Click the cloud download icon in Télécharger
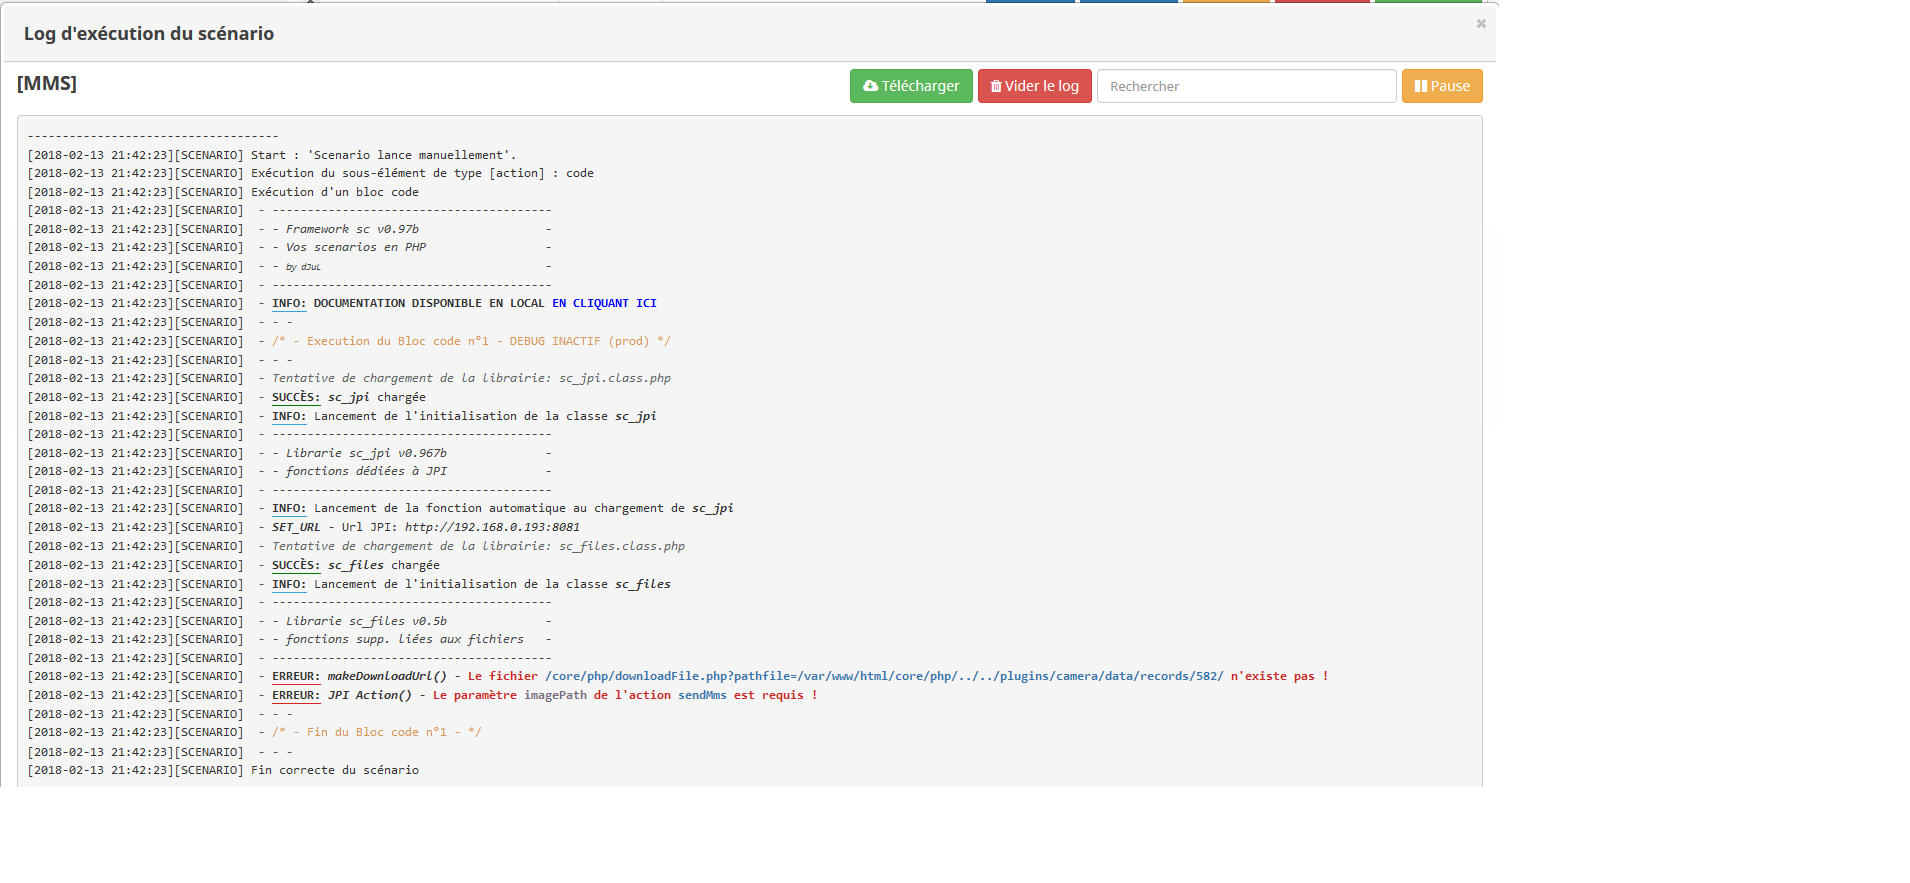1910x883 pixels. tap(870, 86)
